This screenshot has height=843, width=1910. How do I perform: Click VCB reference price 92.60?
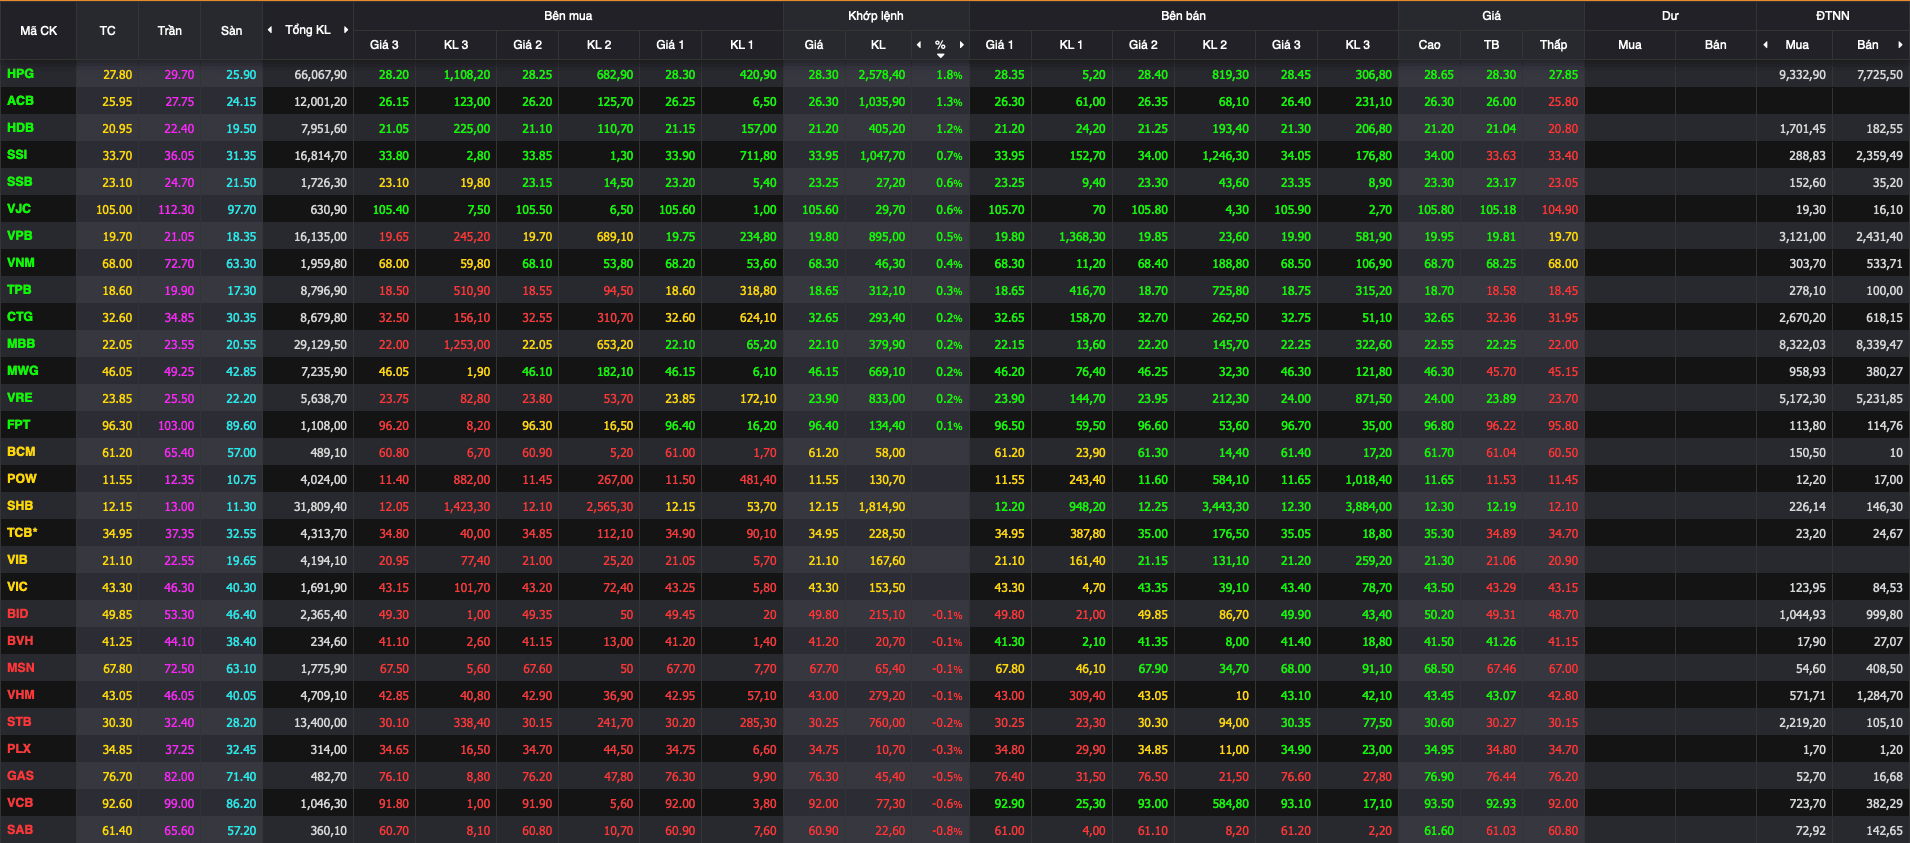(x=117, y=804)
